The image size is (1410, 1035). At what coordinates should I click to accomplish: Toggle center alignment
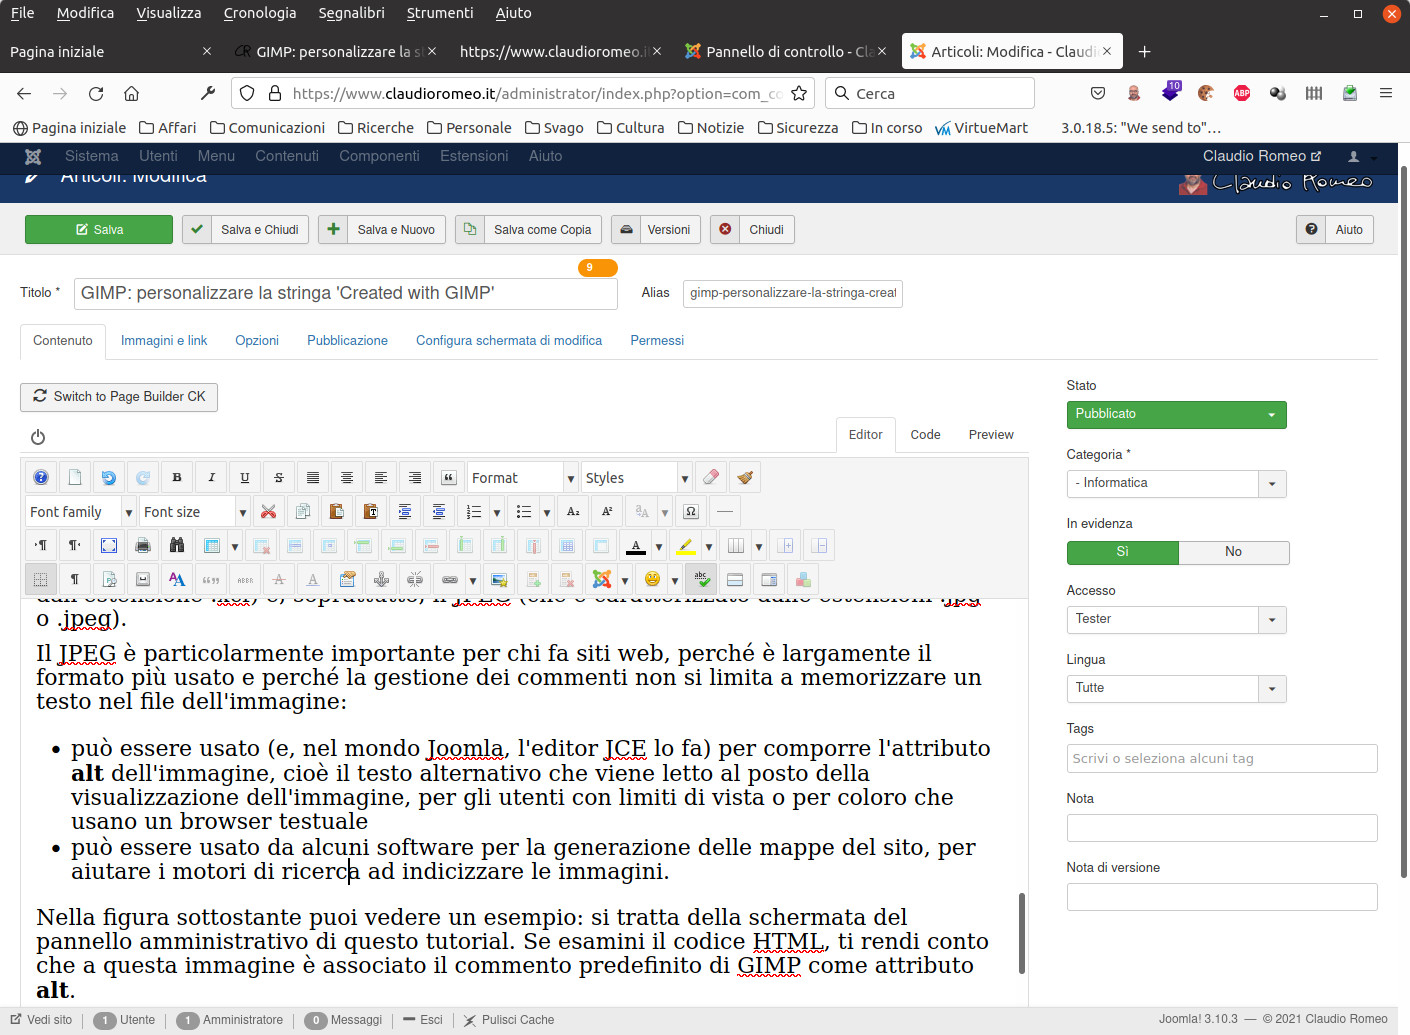pyautogui.click(x=347, y=477)
